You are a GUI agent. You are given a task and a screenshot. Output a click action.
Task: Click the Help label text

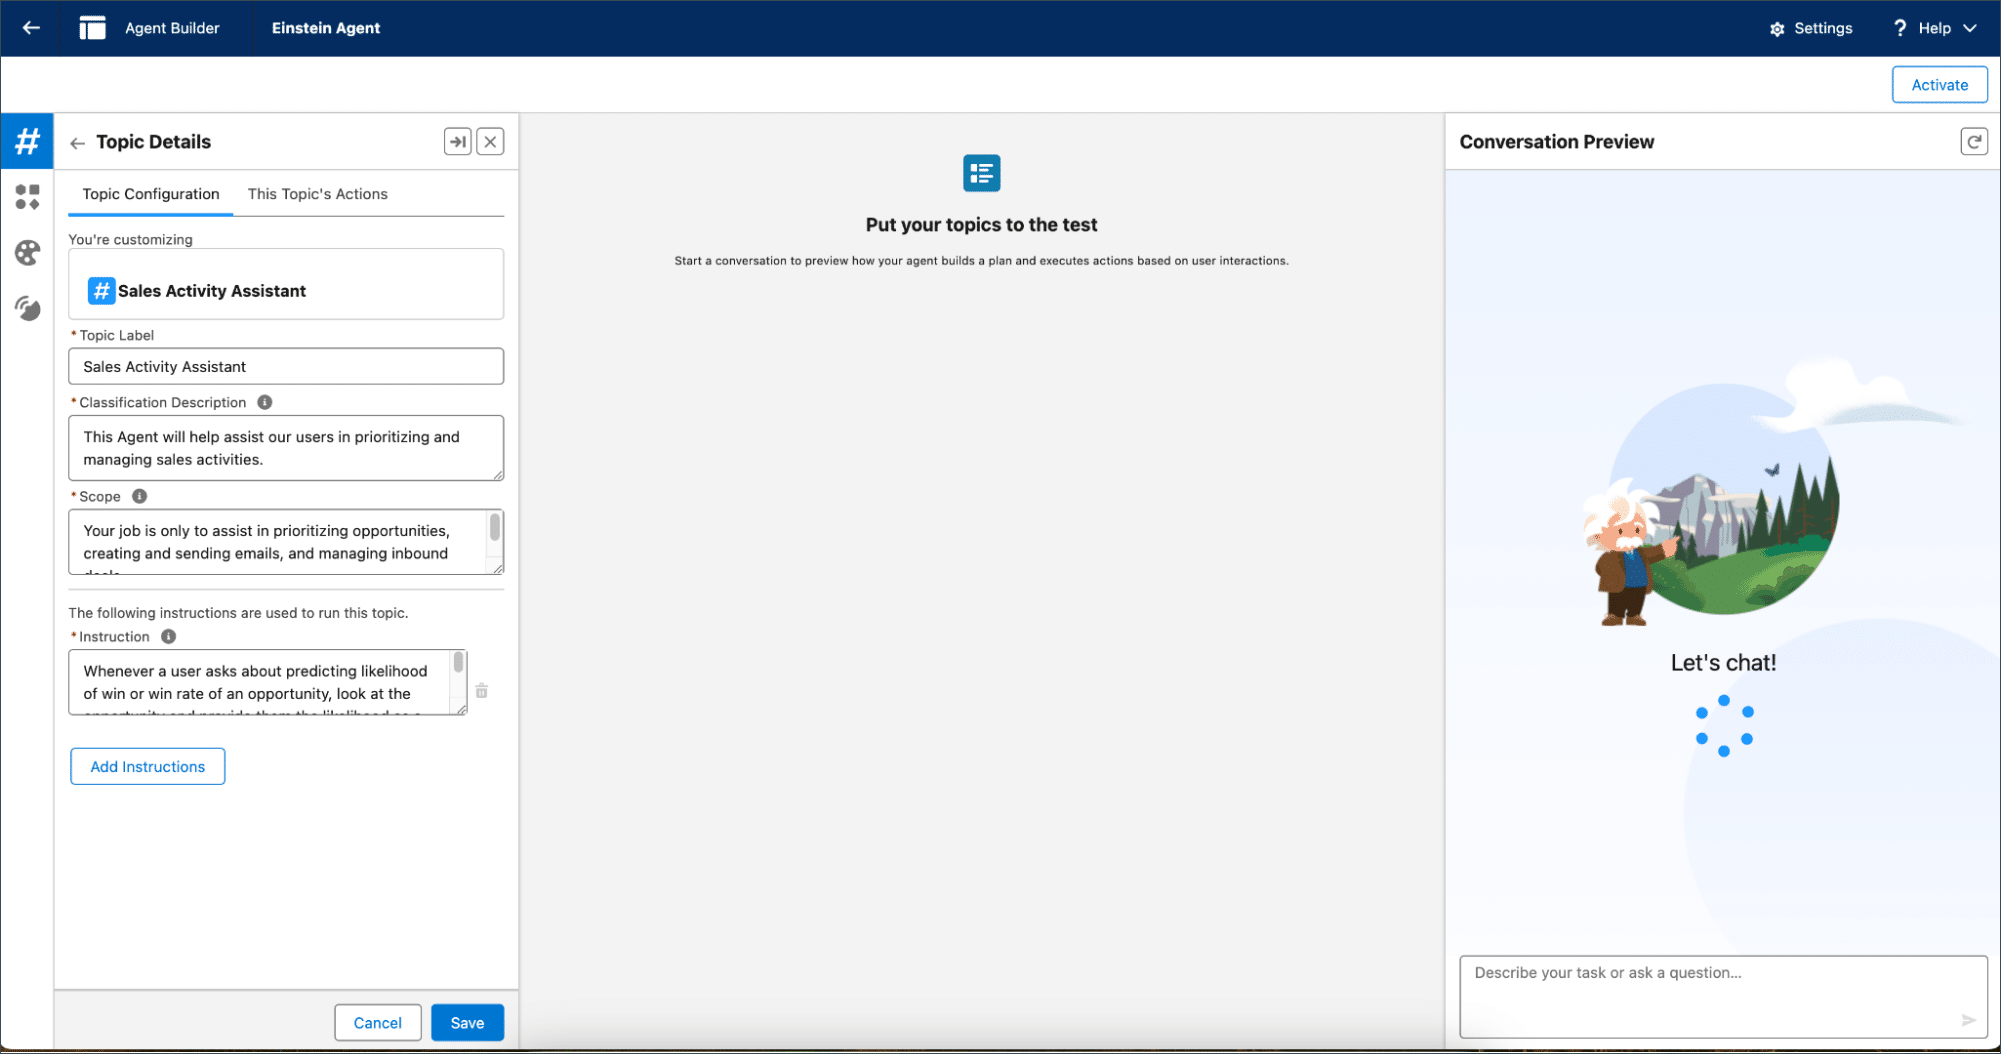tap(1934, 28)
